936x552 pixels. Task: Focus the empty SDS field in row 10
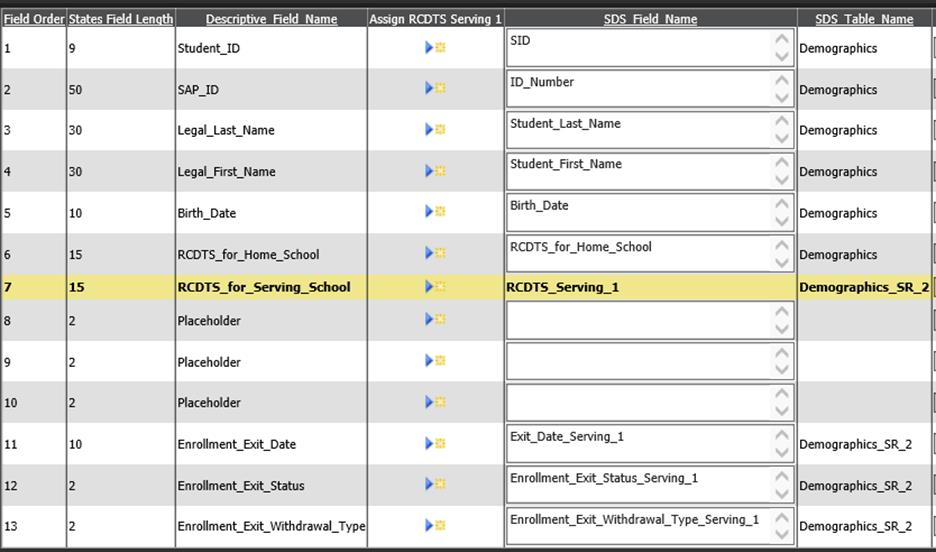(x=638, y=402)
